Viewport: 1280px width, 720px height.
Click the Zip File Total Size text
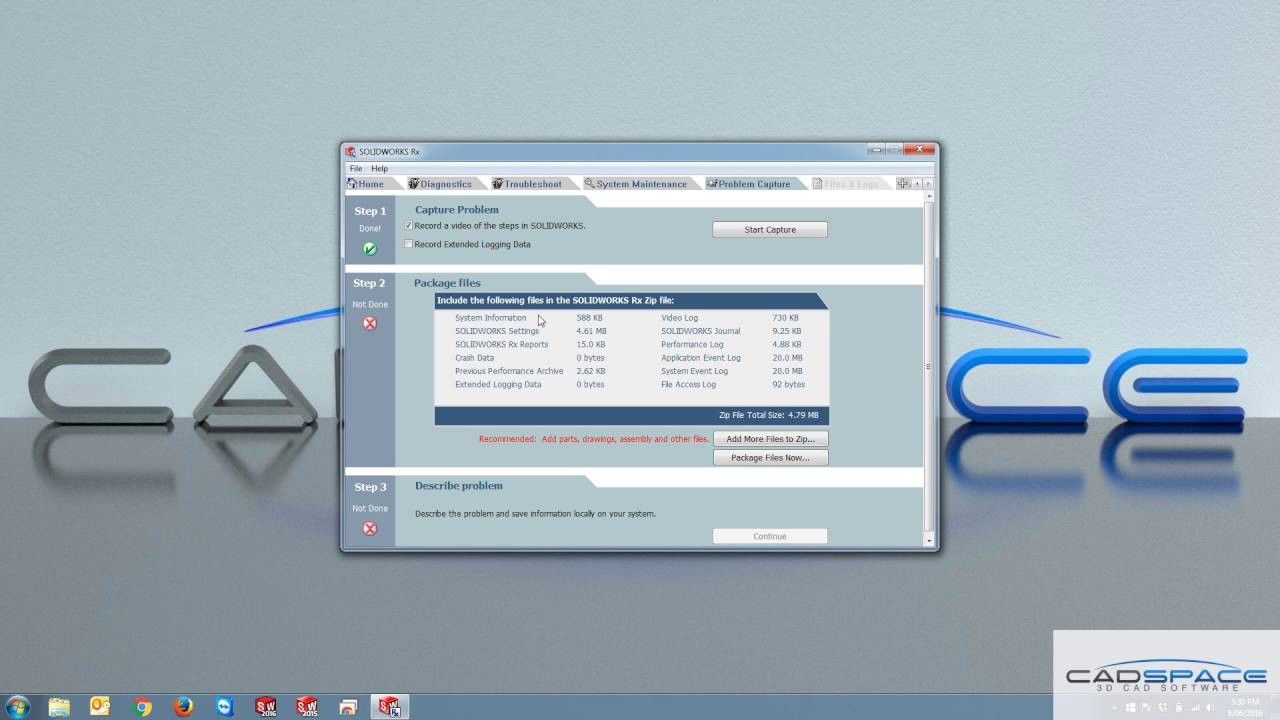(768, 415)
